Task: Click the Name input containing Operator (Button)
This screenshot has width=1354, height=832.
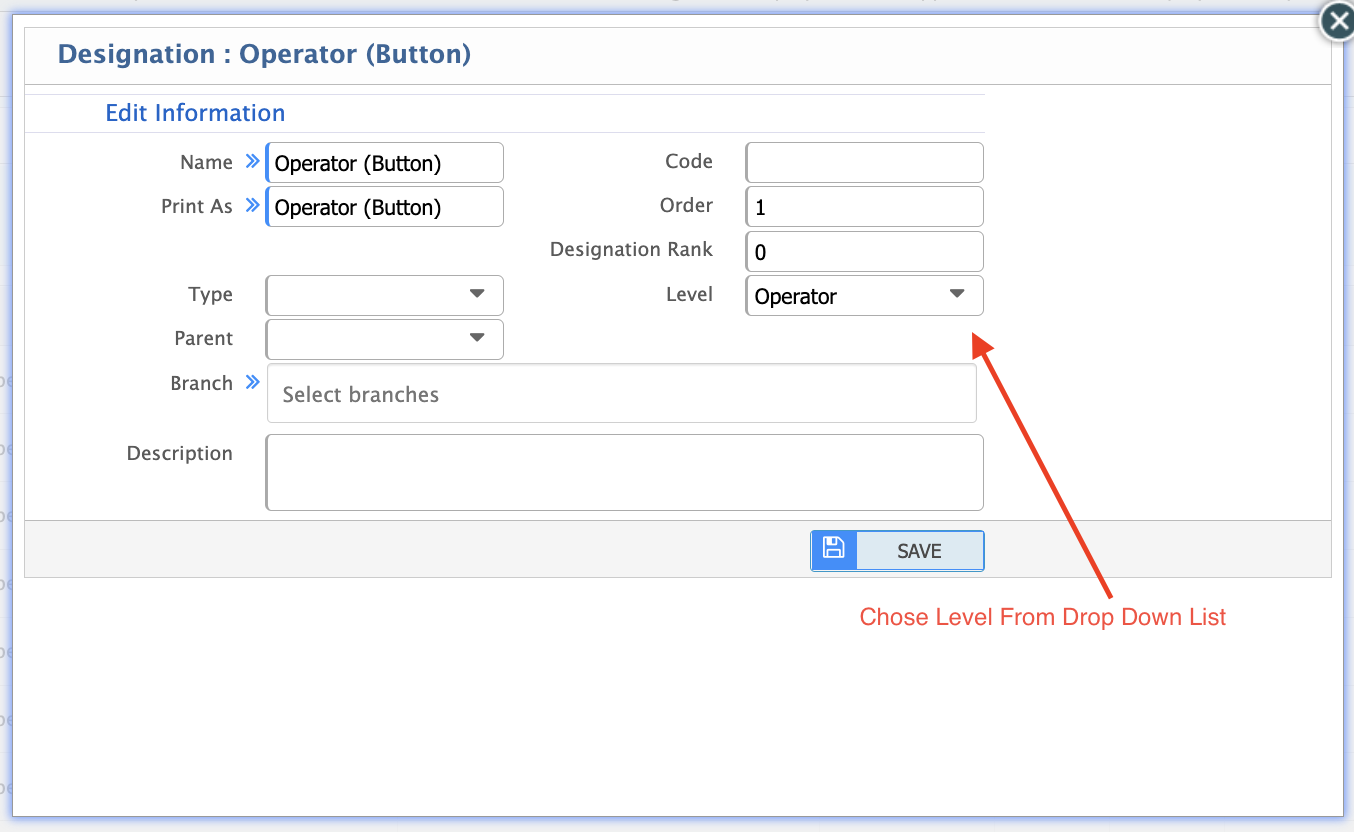Action: coord(384,162)
